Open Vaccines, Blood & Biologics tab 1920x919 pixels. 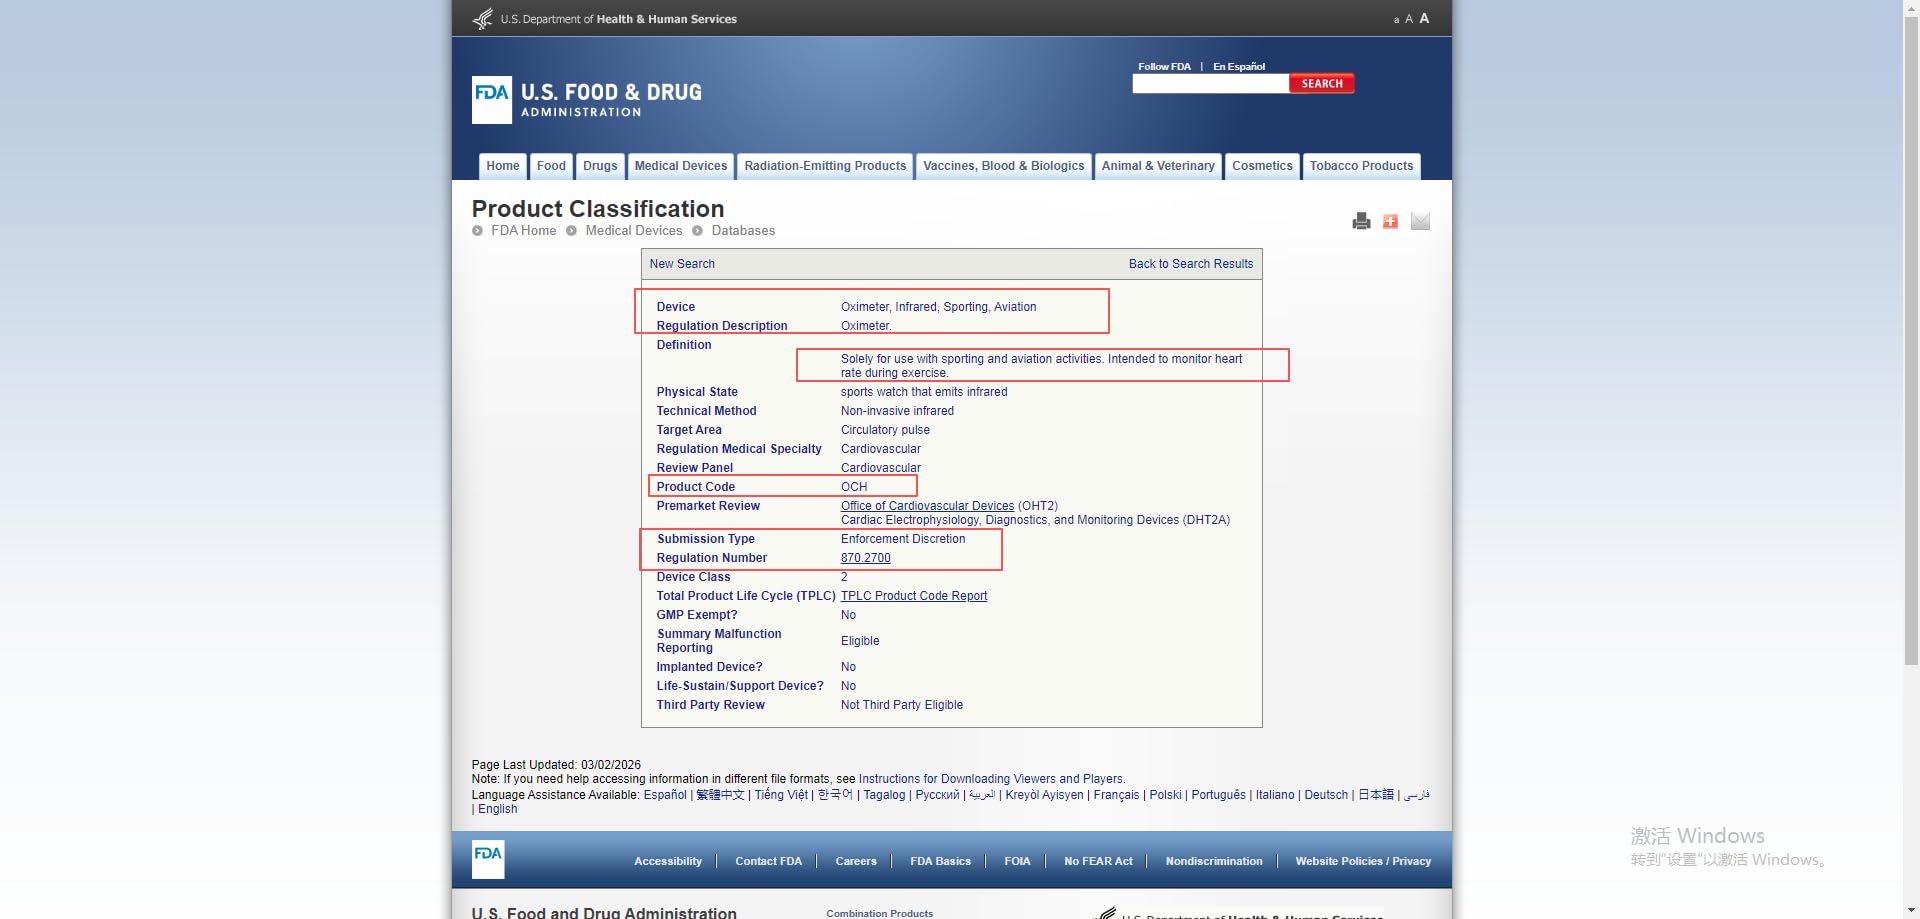1003,166
